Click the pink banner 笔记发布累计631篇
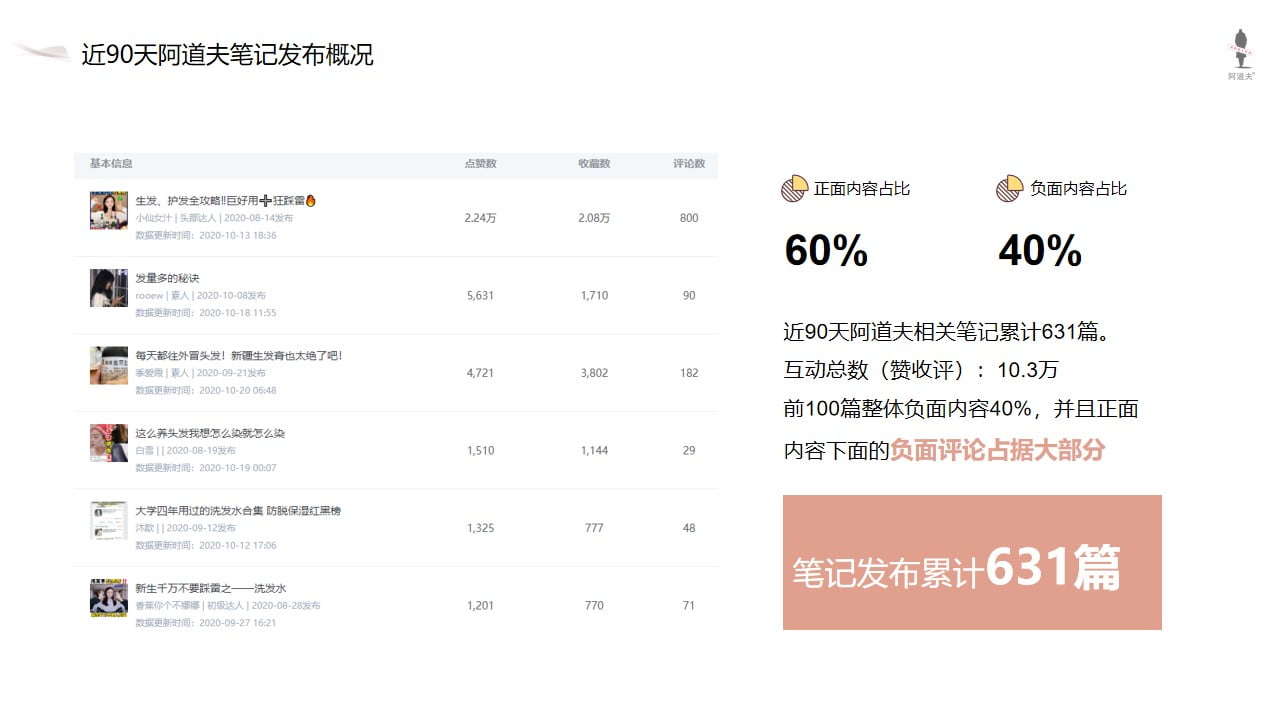The image size is (1280, 720). click(972, 562)
